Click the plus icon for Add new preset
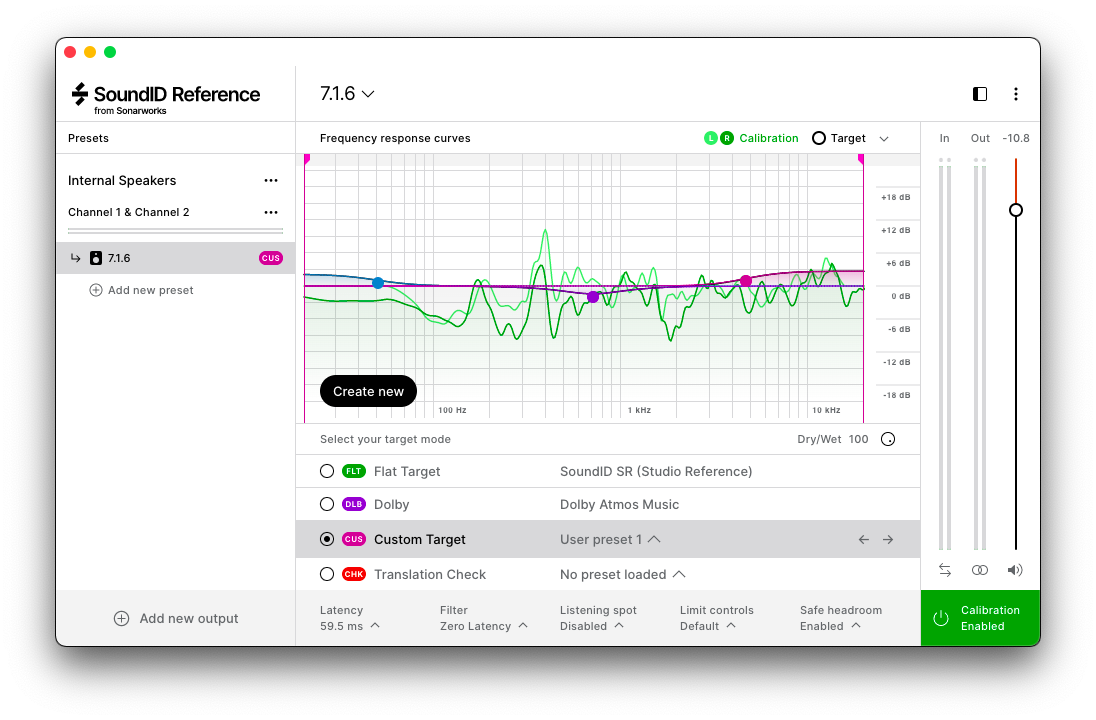Viewport: 1096px width, 720px height. pos(96,290)
